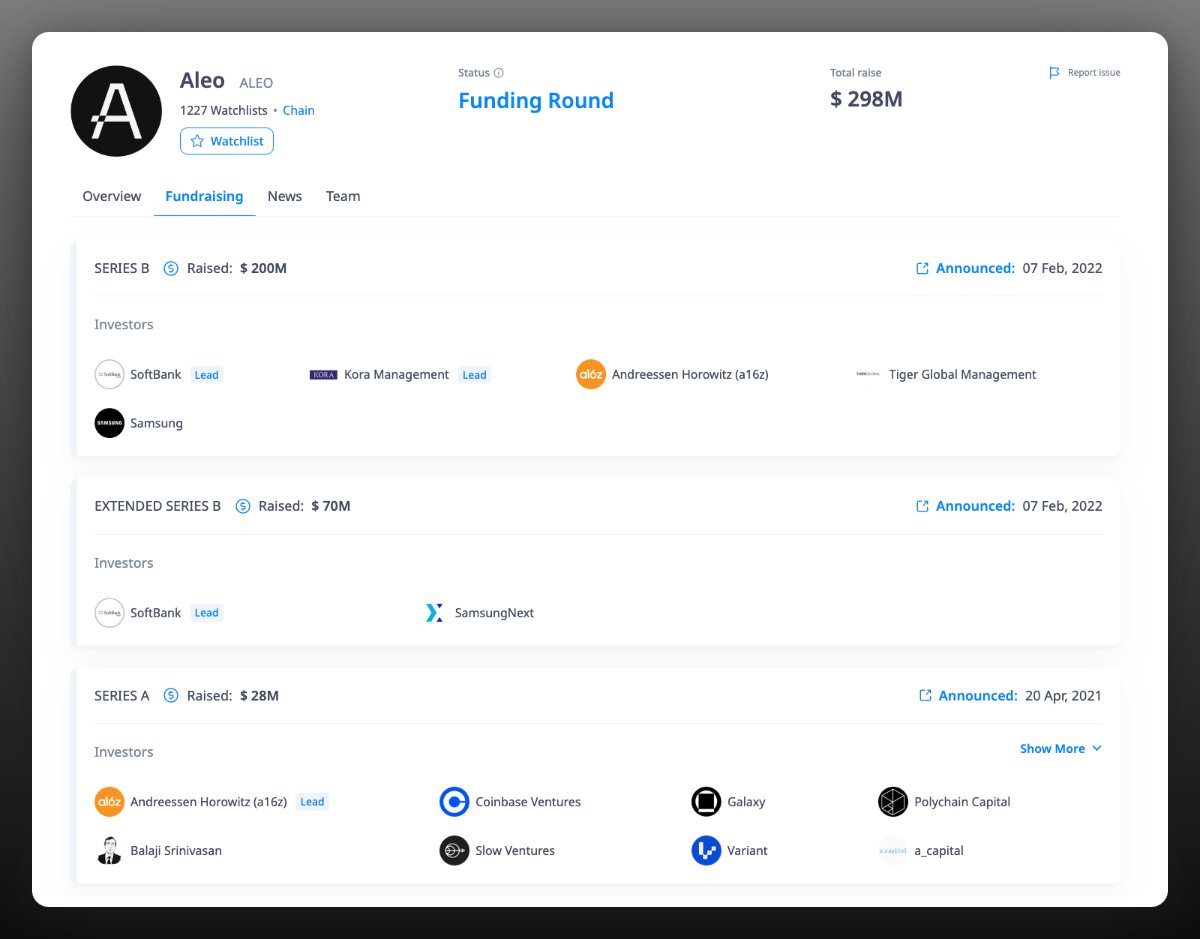Image resolution: width=1200 pixels, height=939 pixels.
Task: Click the Slow Ventures name
Action: (515, 850)
